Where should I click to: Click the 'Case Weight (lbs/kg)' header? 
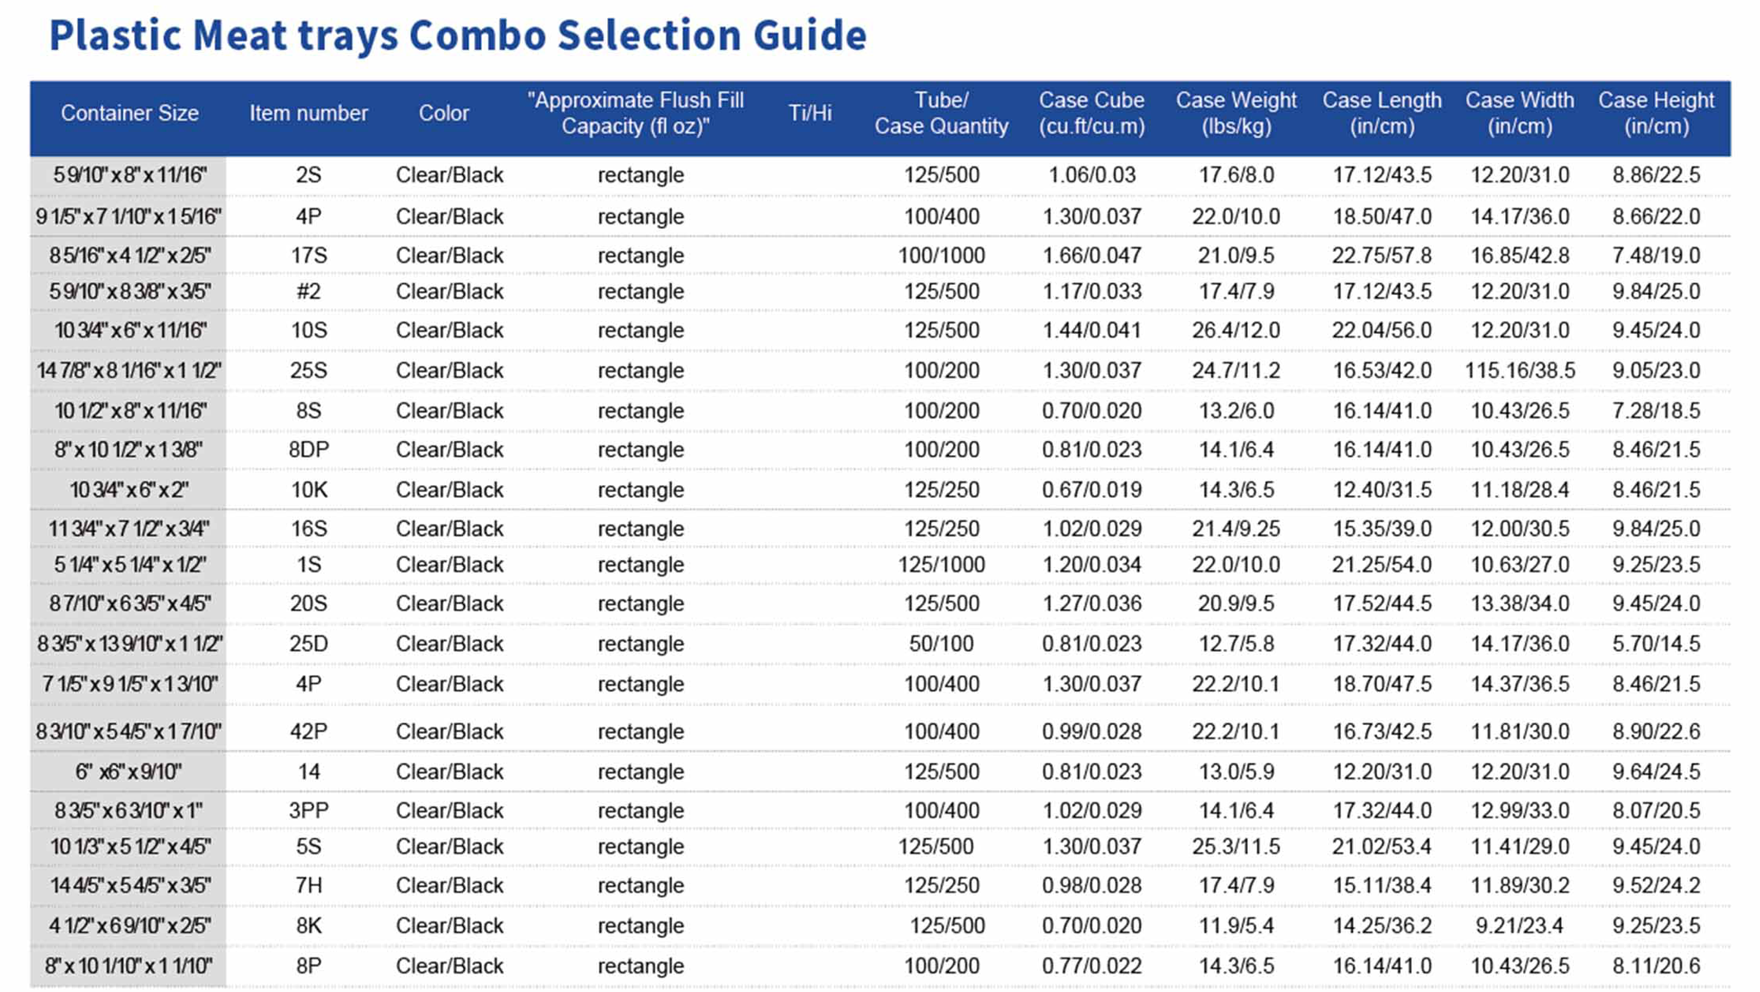(1236, 114)
